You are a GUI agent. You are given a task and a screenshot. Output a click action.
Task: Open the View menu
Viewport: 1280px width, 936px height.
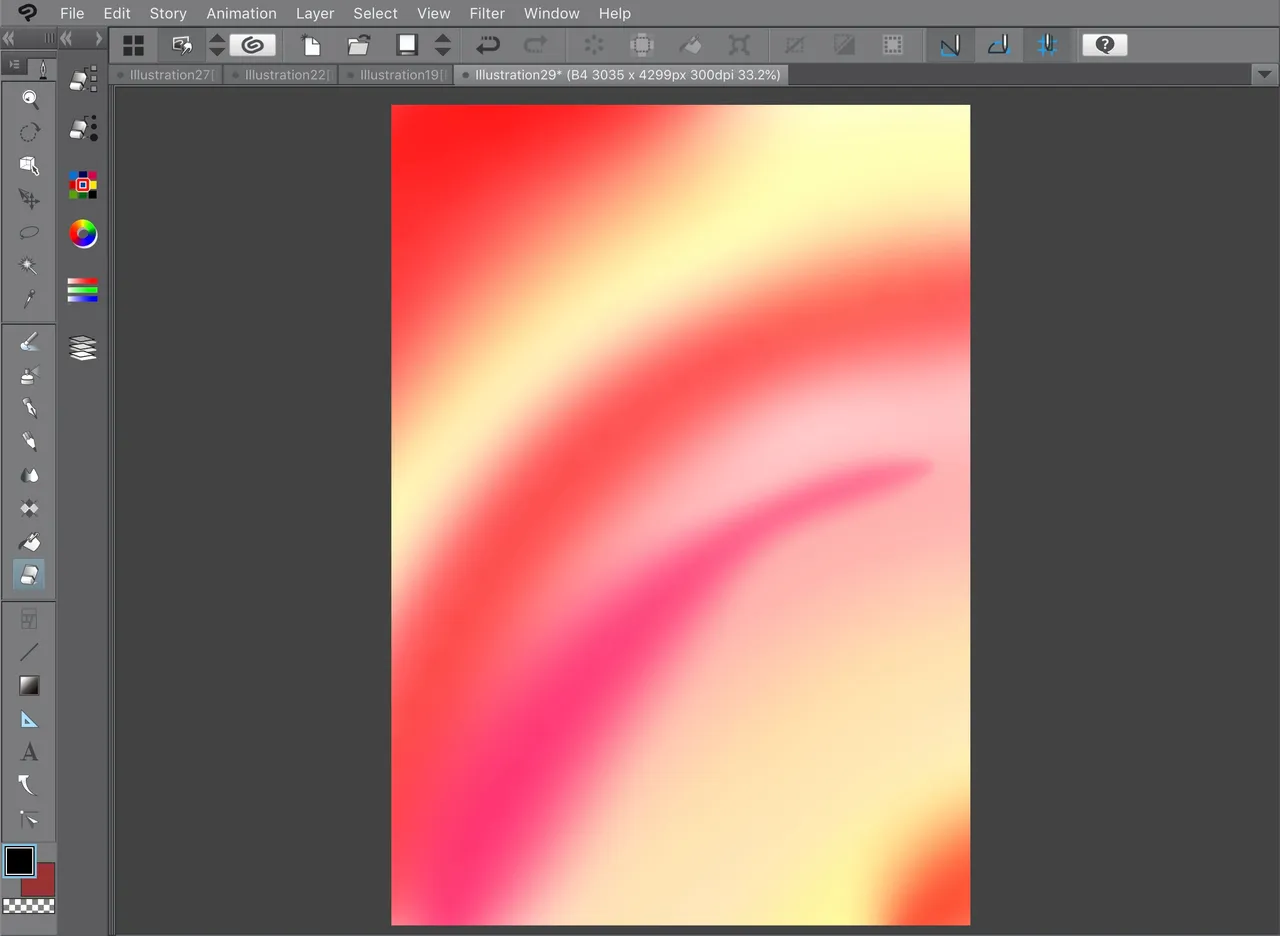coord(434,13)
